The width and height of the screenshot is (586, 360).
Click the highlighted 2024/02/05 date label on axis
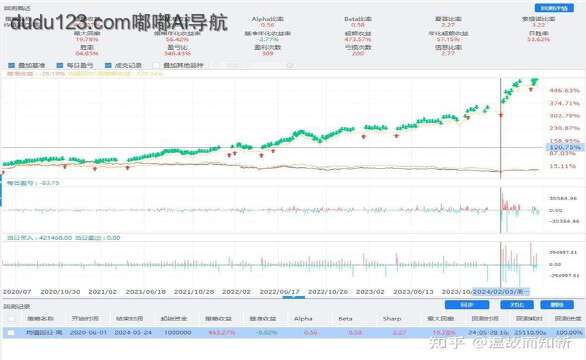[501, 292]
